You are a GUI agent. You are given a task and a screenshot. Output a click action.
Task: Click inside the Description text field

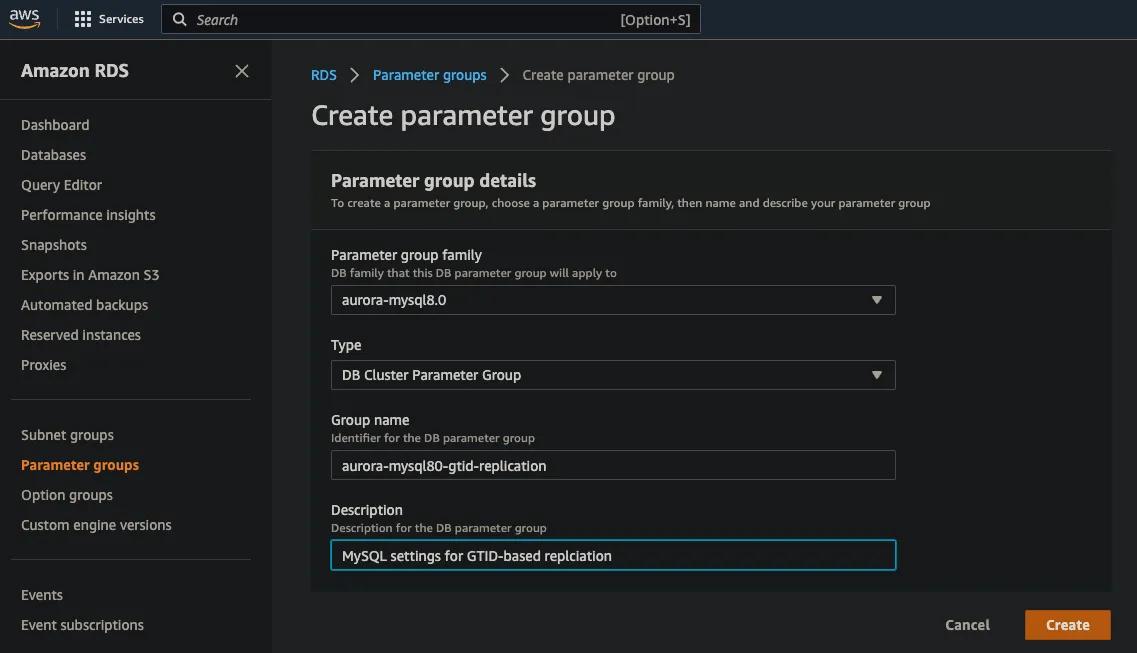(x=613, y=555)
